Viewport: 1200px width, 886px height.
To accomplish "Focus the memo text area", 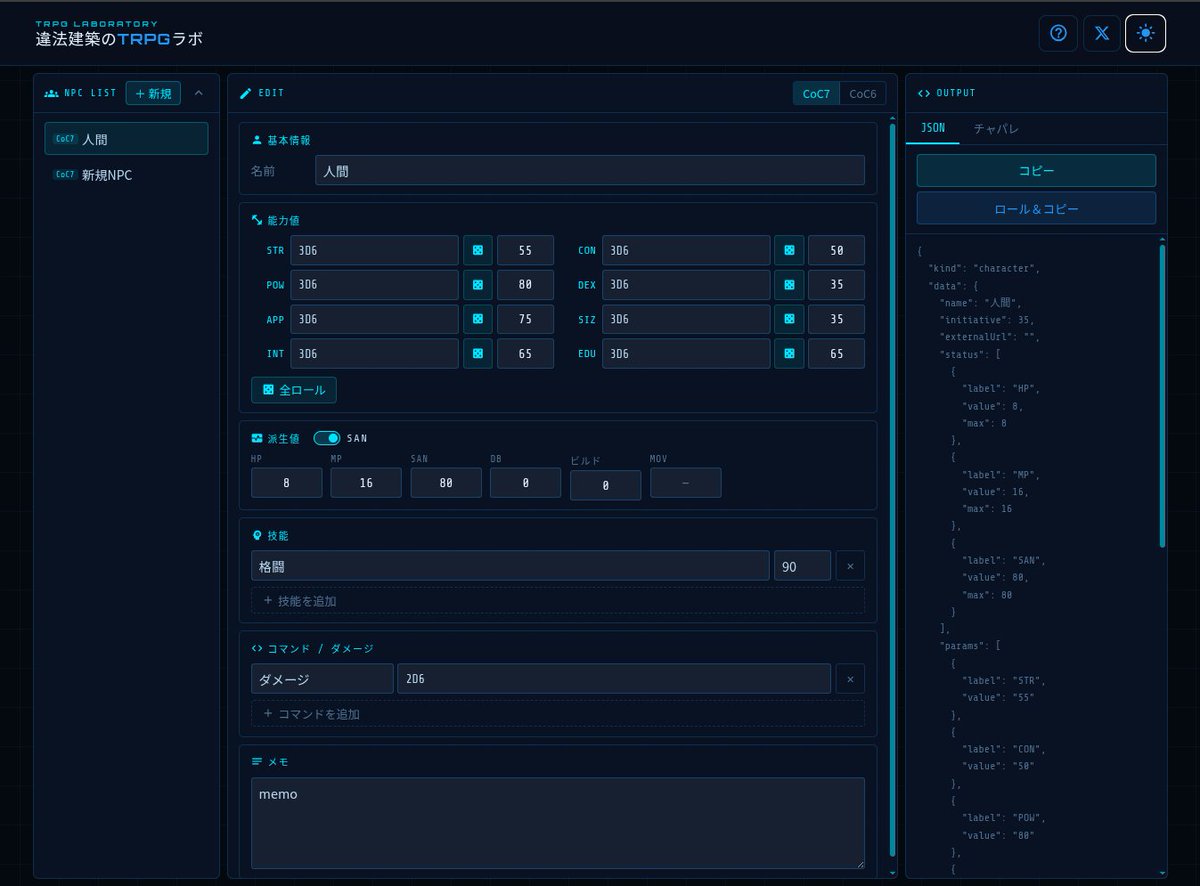I will (x=558, y=823).
